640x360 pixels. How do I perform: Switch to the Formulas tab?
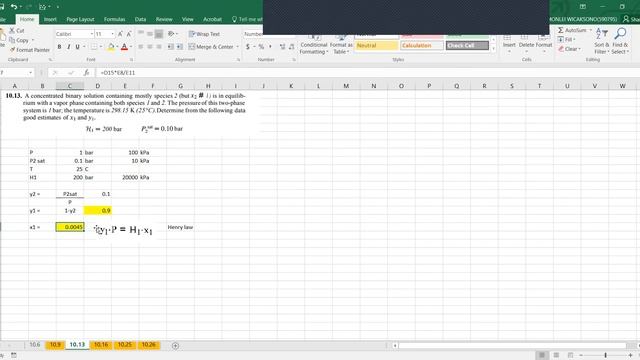(114, 19)
